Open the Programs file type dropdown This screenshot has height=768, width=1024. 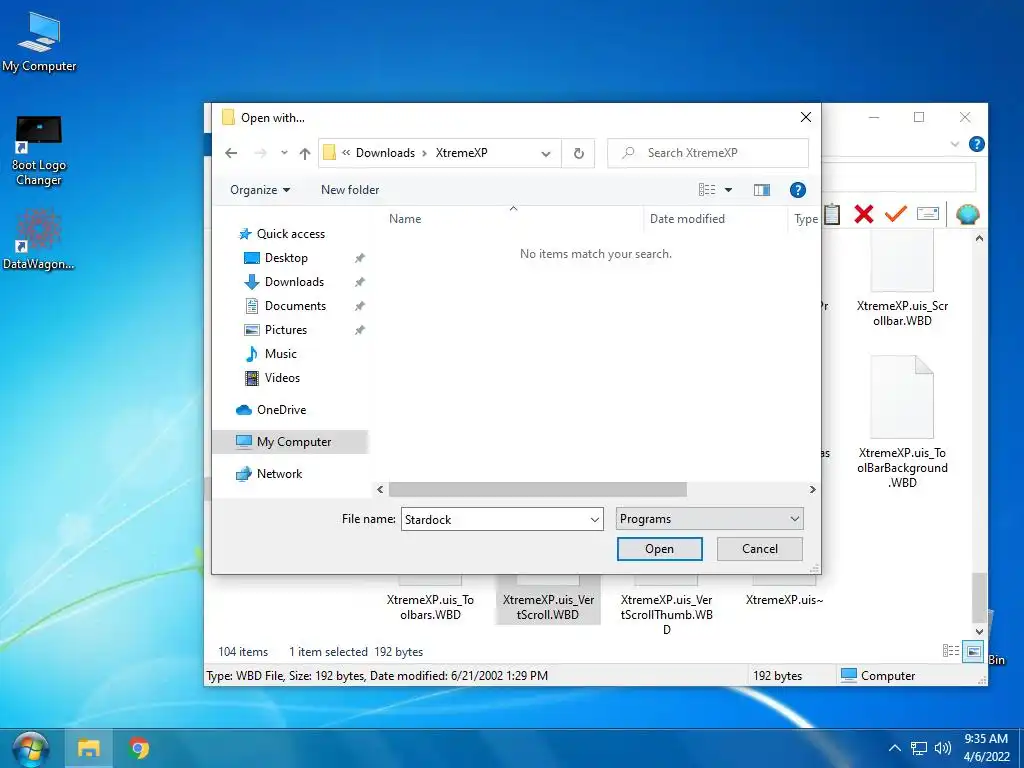tap(709, 519)
